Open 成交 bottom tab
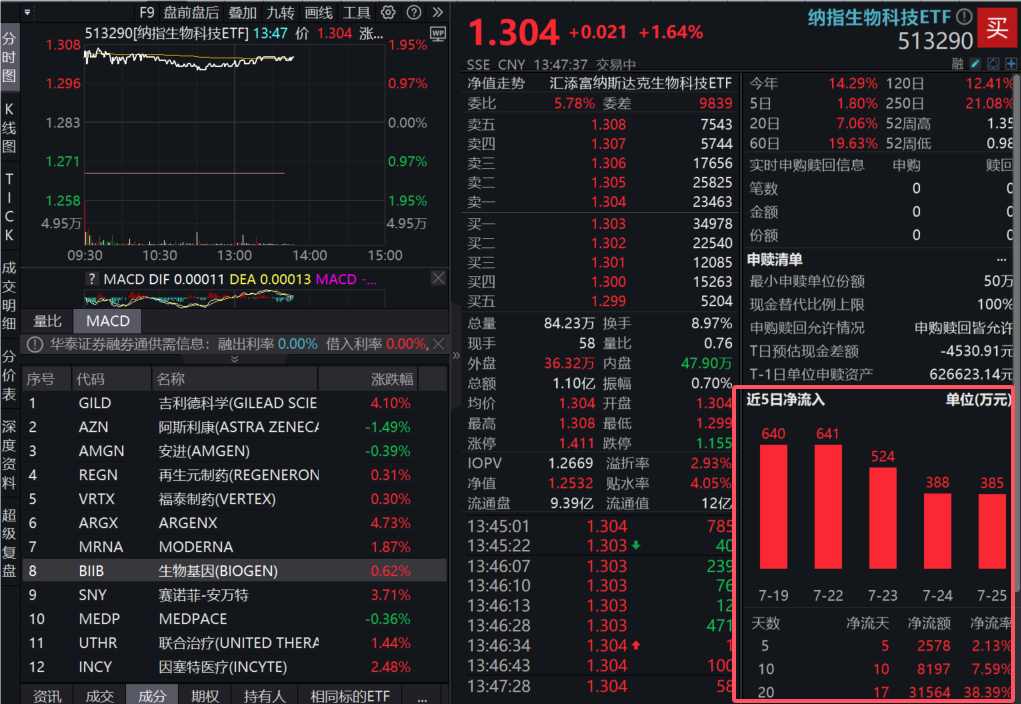Image resolution: width=1021 pixels, height=704 pixels. tap(99, 696)
